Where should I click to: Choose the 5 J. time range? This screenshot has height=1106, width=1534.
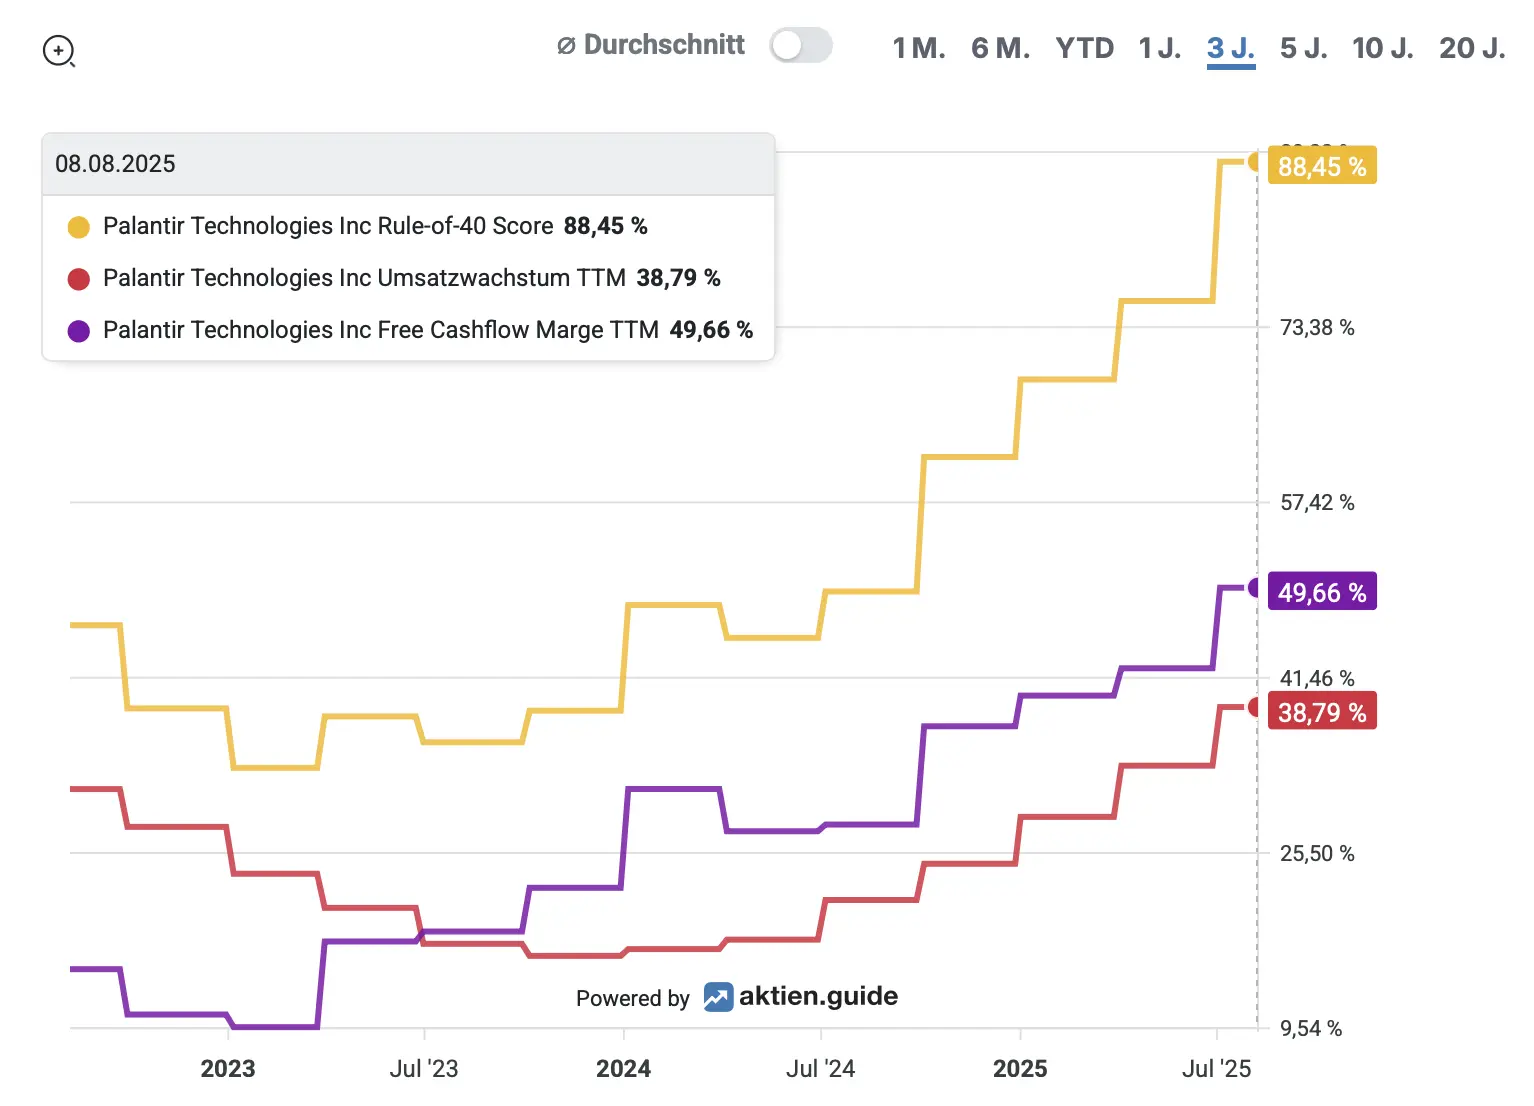(1304, 48)
